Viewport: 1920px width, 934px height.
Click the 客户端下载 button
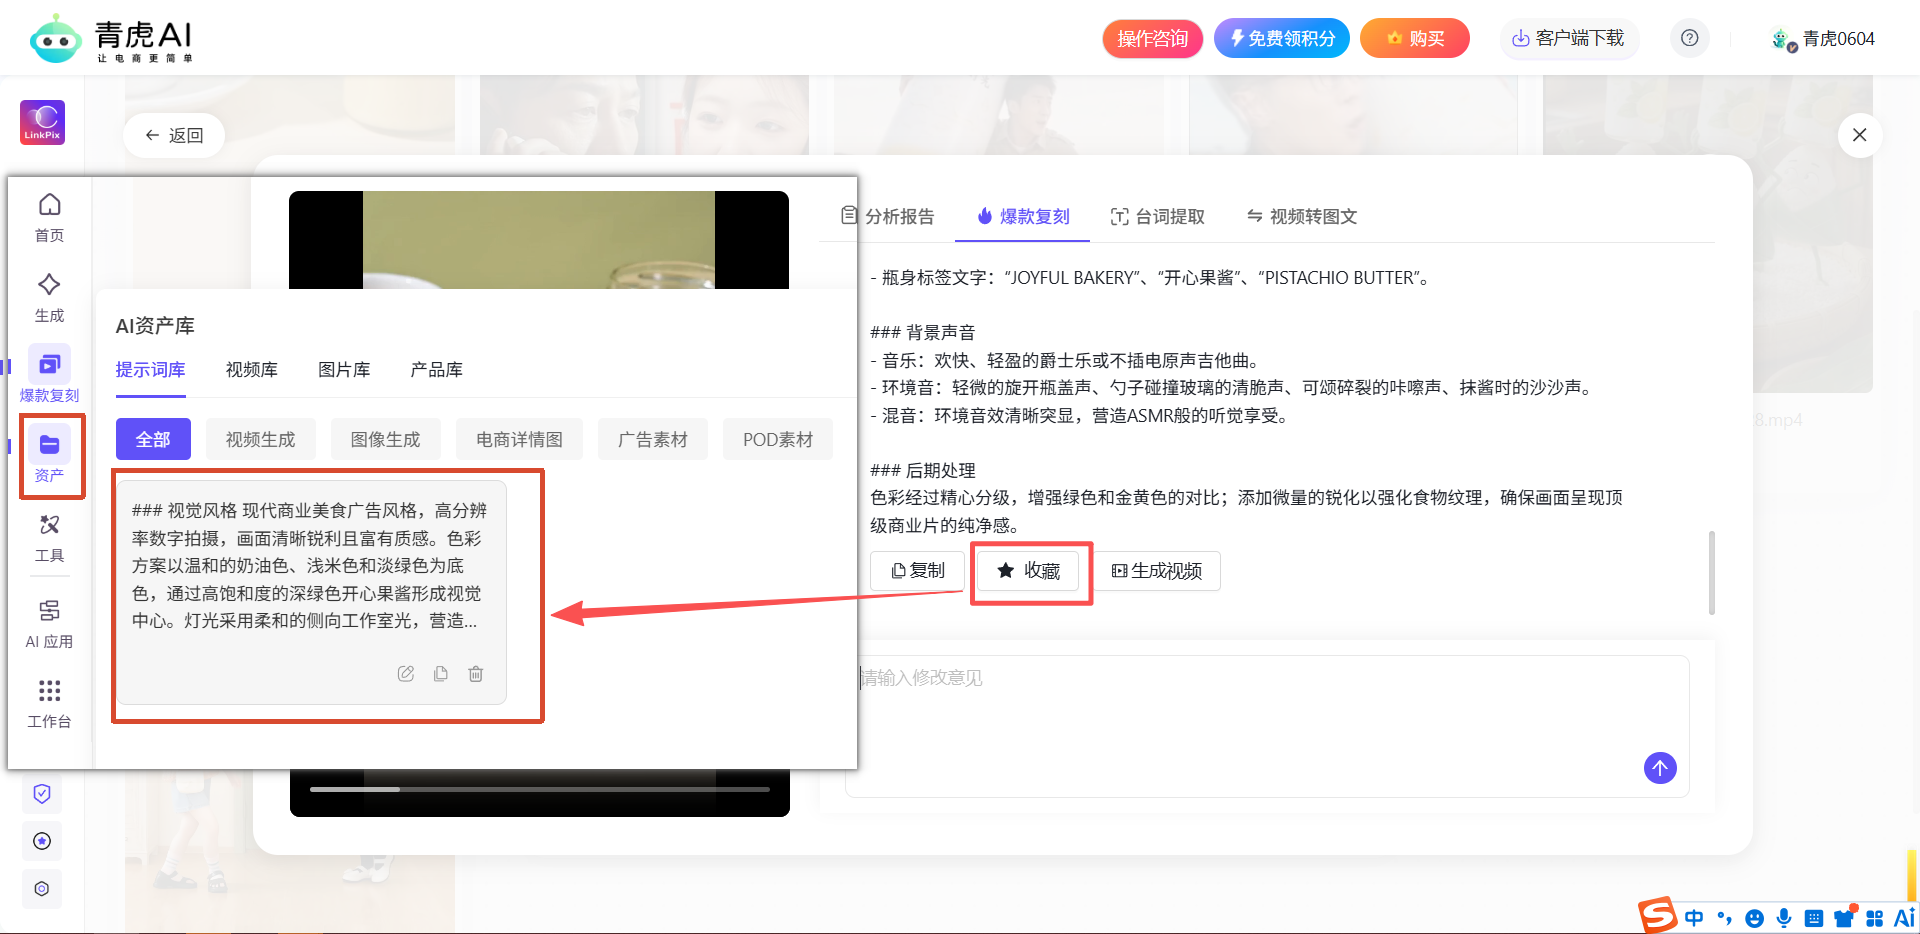coord(1569,38)
